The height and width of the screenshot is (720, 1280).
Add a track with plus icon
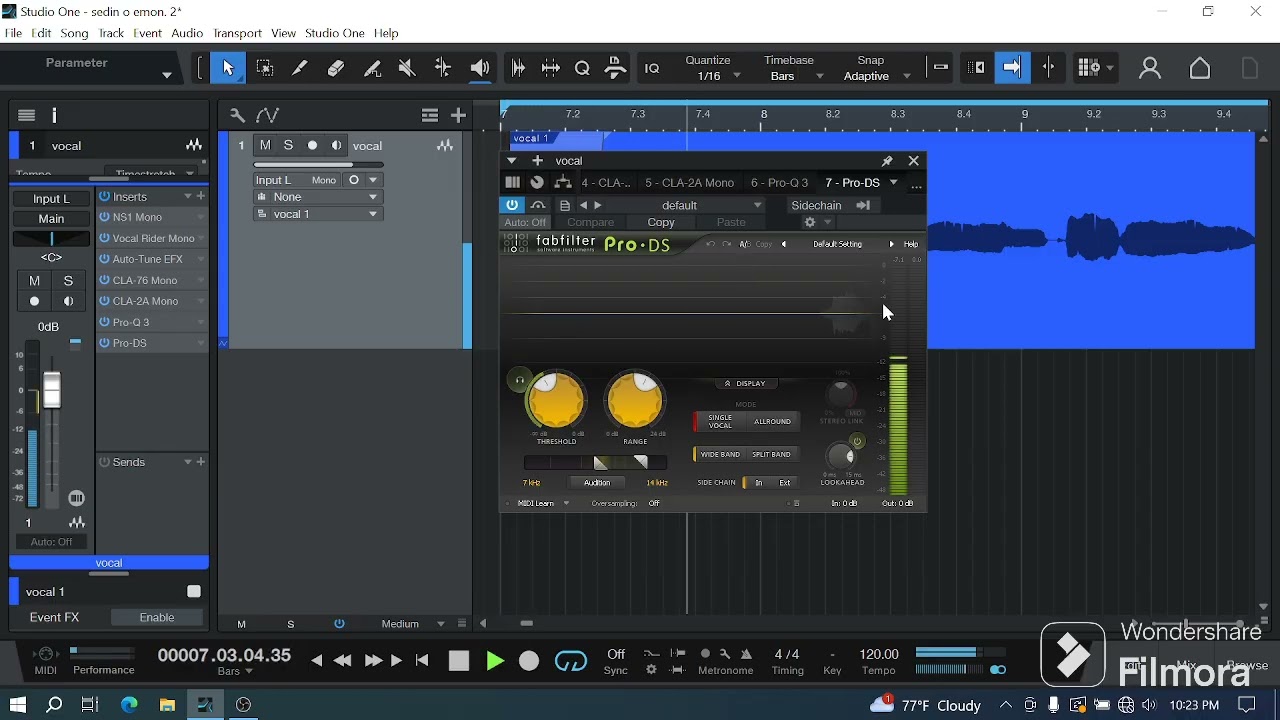(460, 116)
